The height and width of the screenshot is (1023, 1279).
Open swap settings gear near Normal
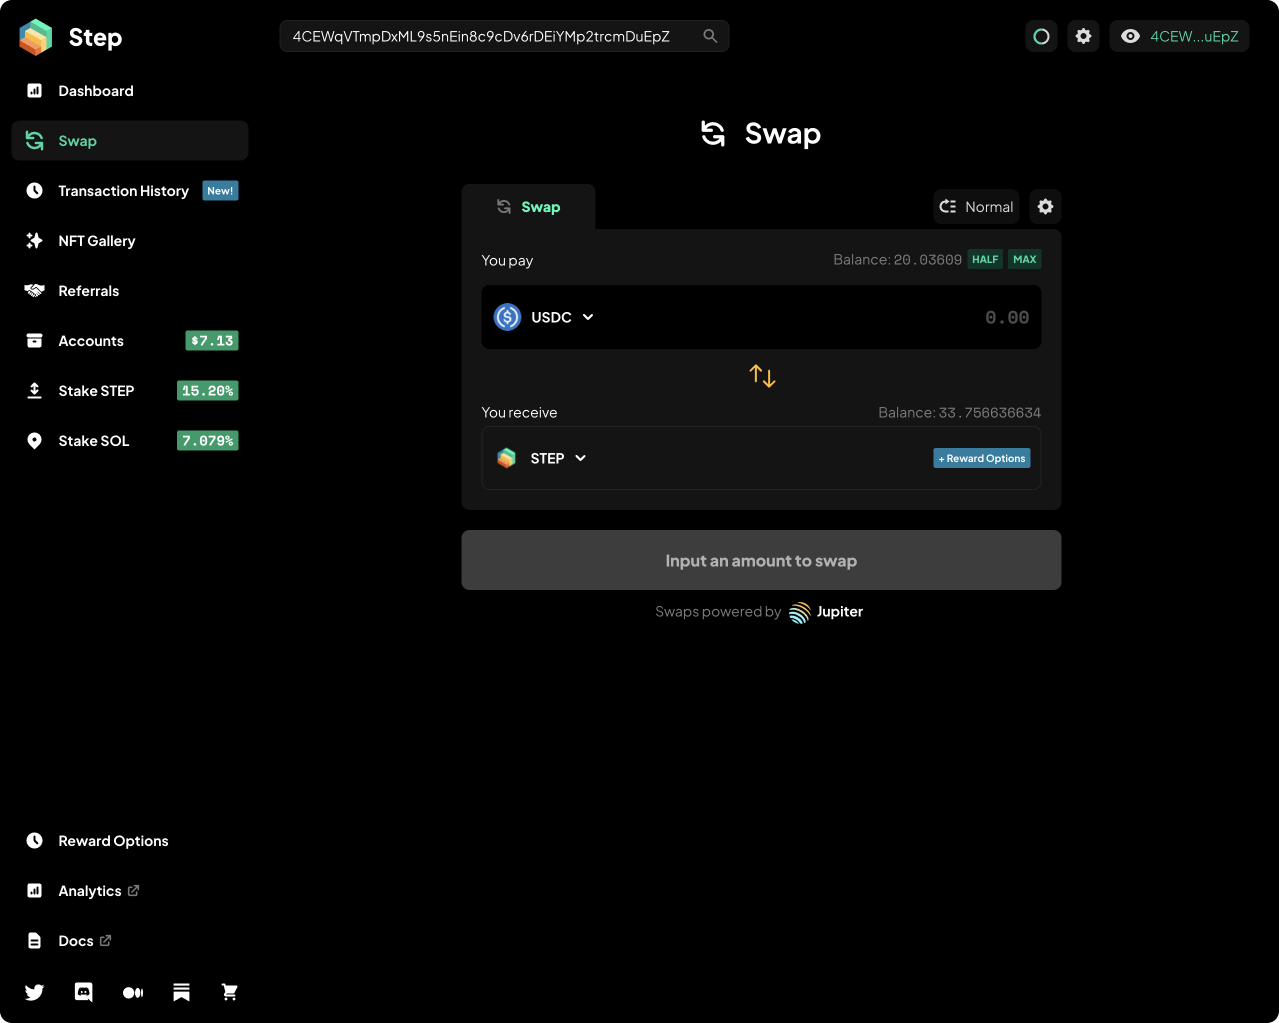click(x=1045, y=207)
